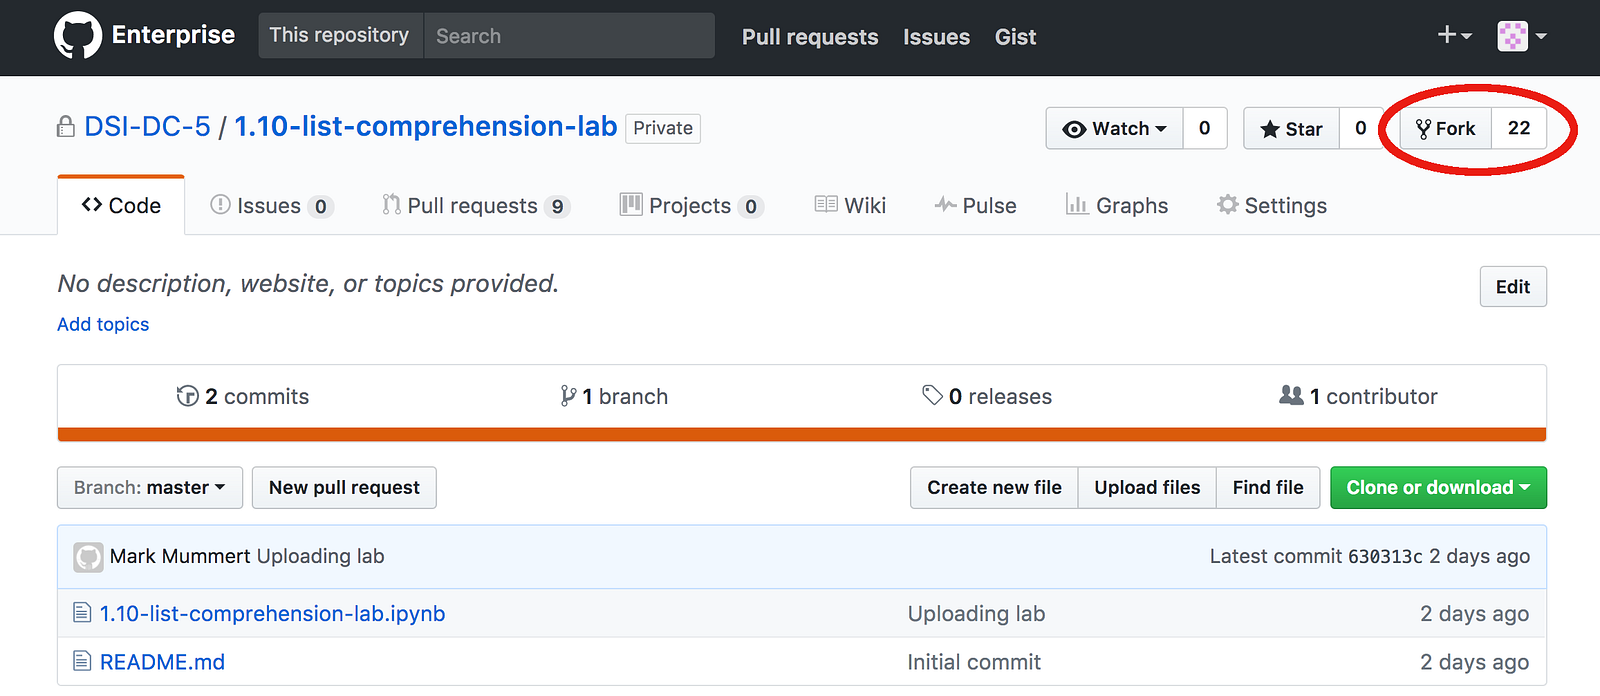This screenshot has width=1600, height=696.
Task: Click the GitHub Octocat logo icon
Action: pyautogui.click(x=77, y=36)
